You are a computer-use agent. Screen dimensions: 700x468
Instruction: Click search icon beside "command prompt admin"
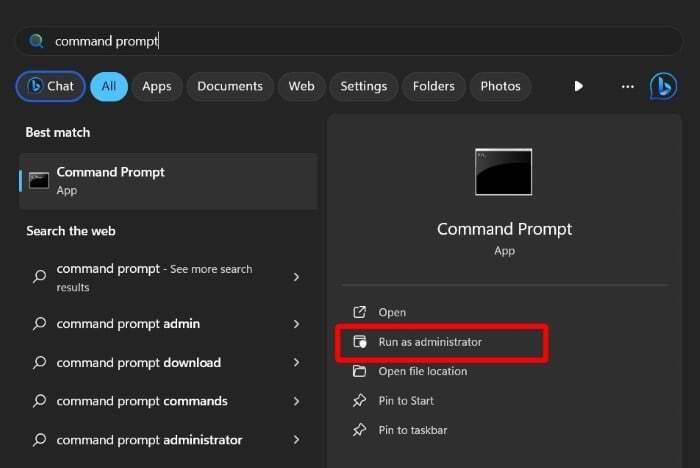coord(39,324)
